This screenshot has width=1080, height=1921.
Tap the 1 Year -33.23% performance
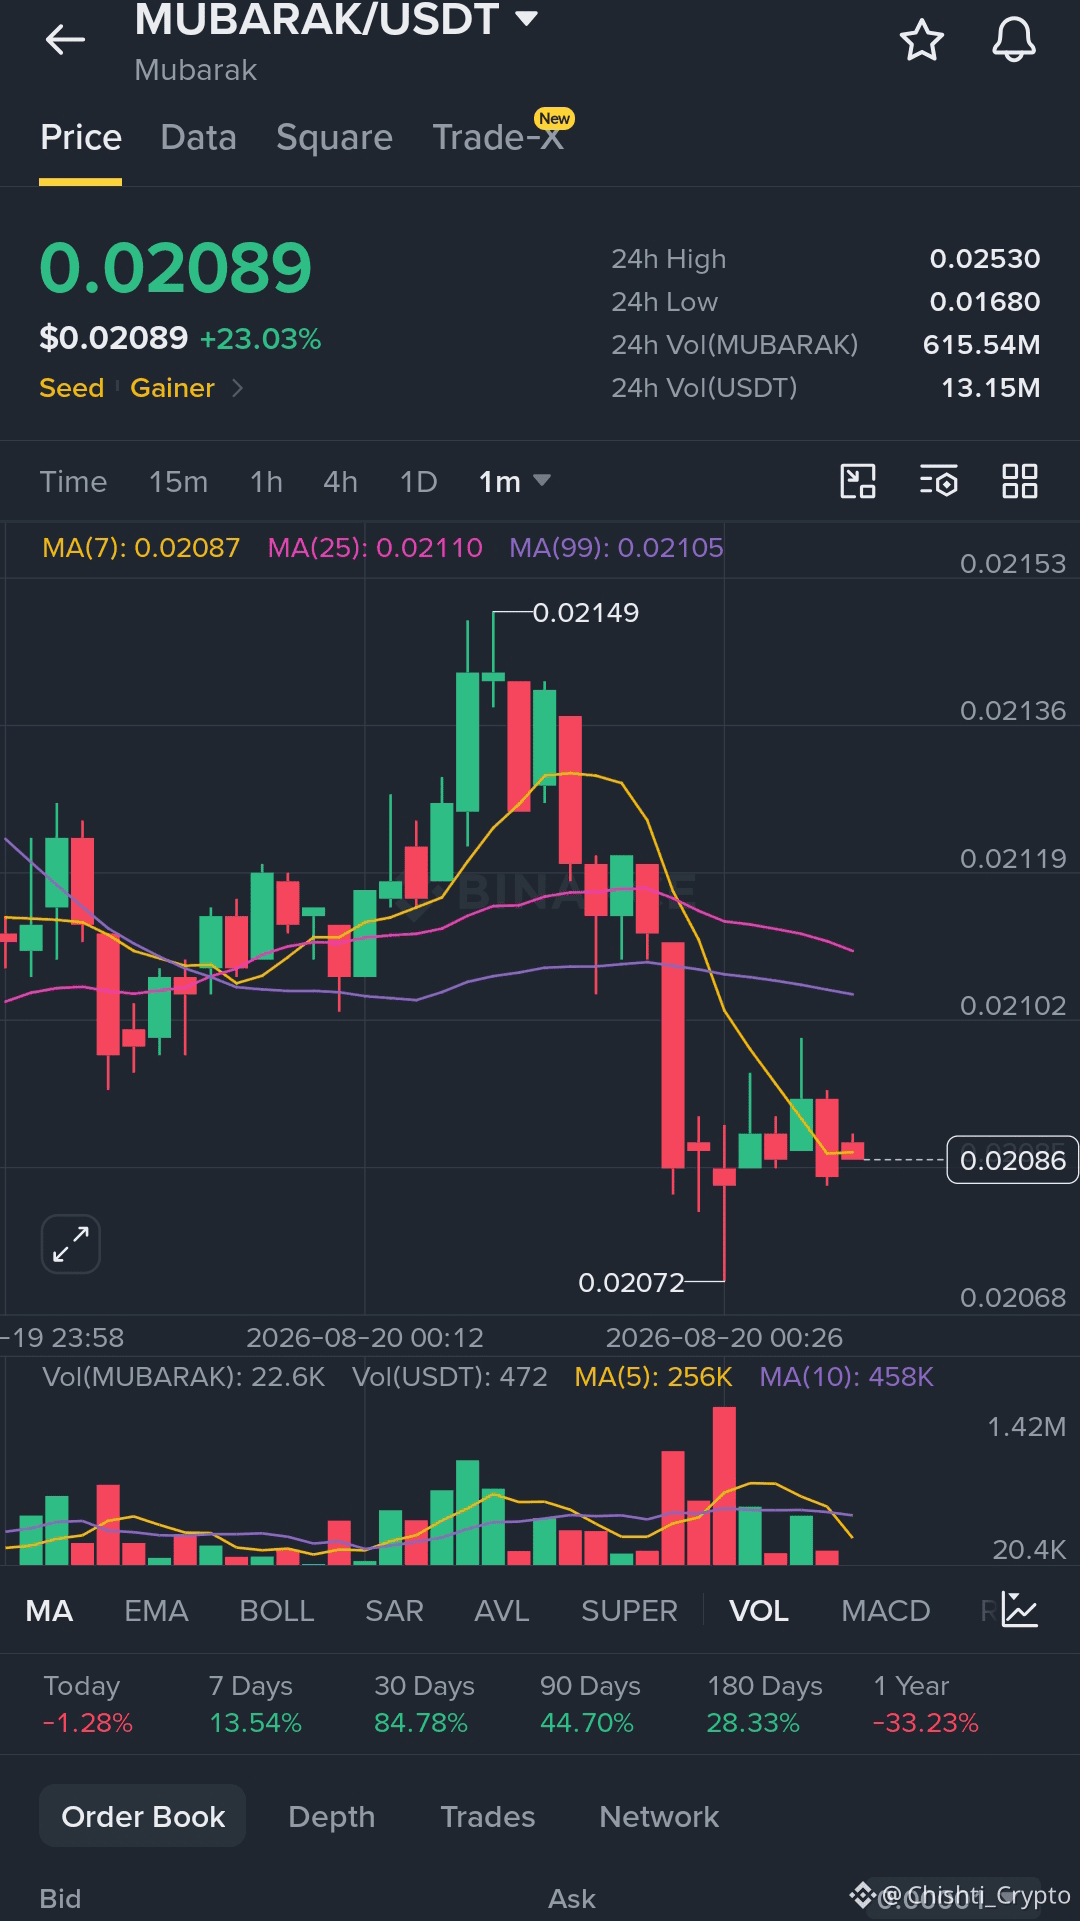coord(925,1704)
